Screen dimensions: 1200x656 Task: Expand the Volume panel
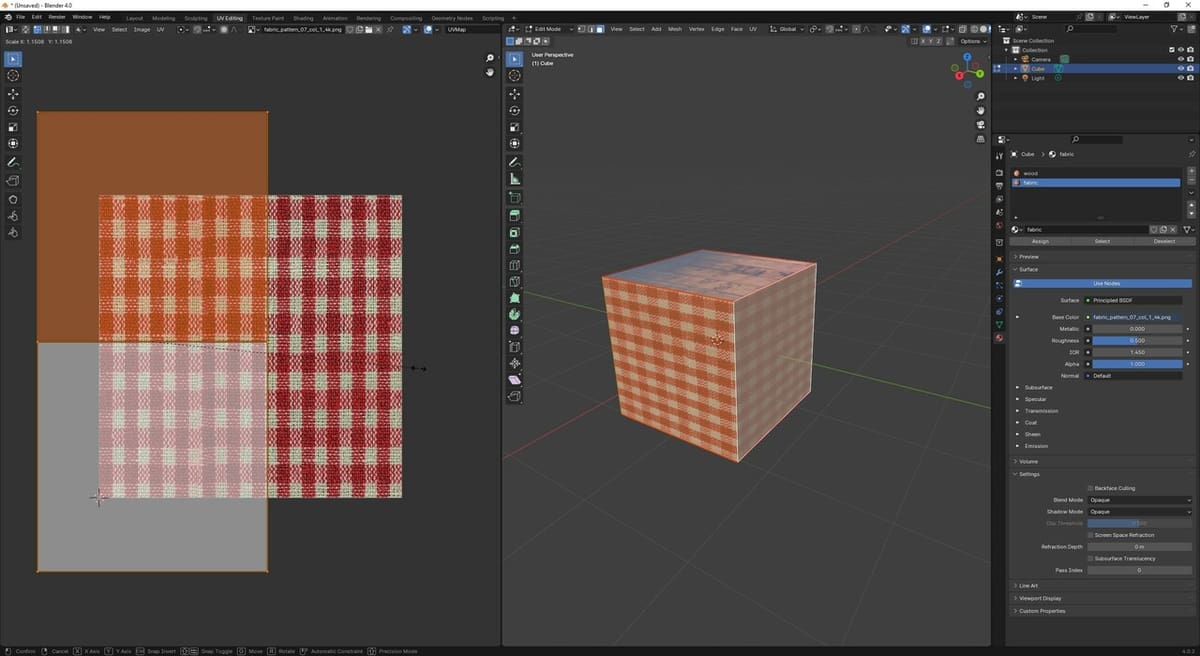coord(1028,461)
